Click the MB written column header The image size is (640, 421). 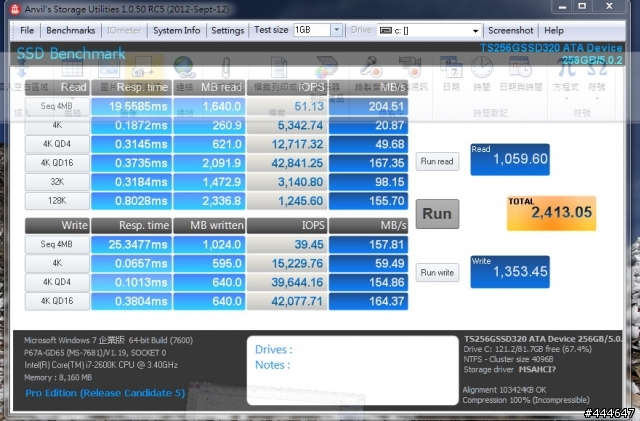click(209, 225)
